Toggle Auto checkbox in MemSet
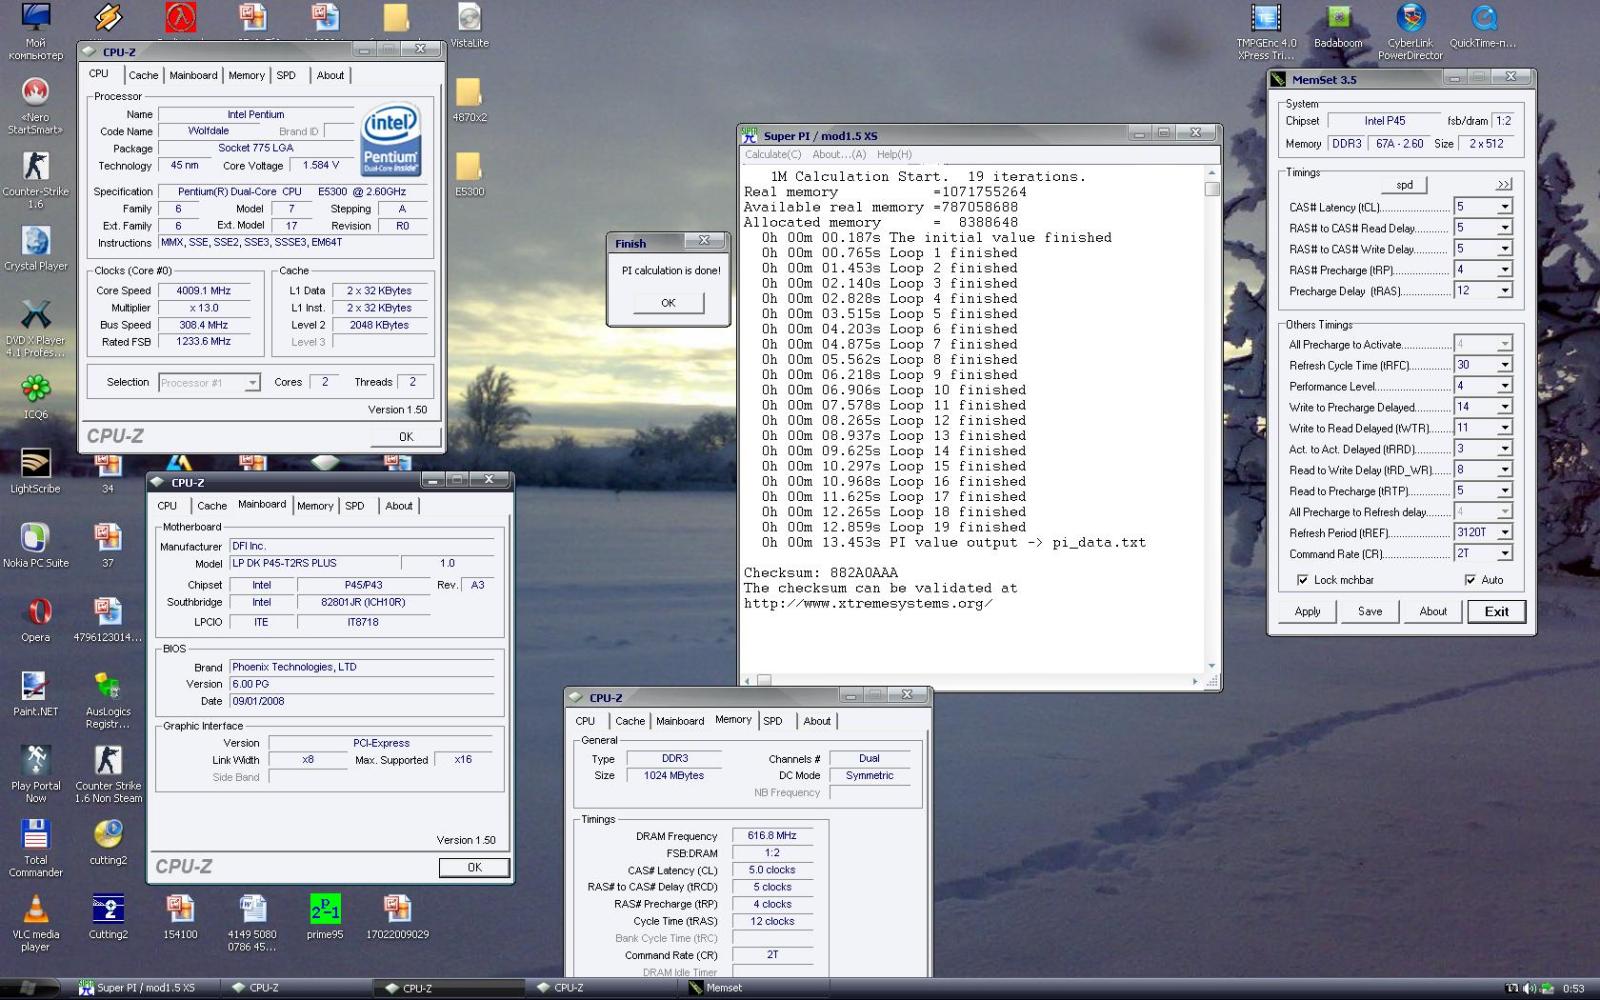The height and width of the screenshot is (1000, 1600). click(x=1470, y=580)
